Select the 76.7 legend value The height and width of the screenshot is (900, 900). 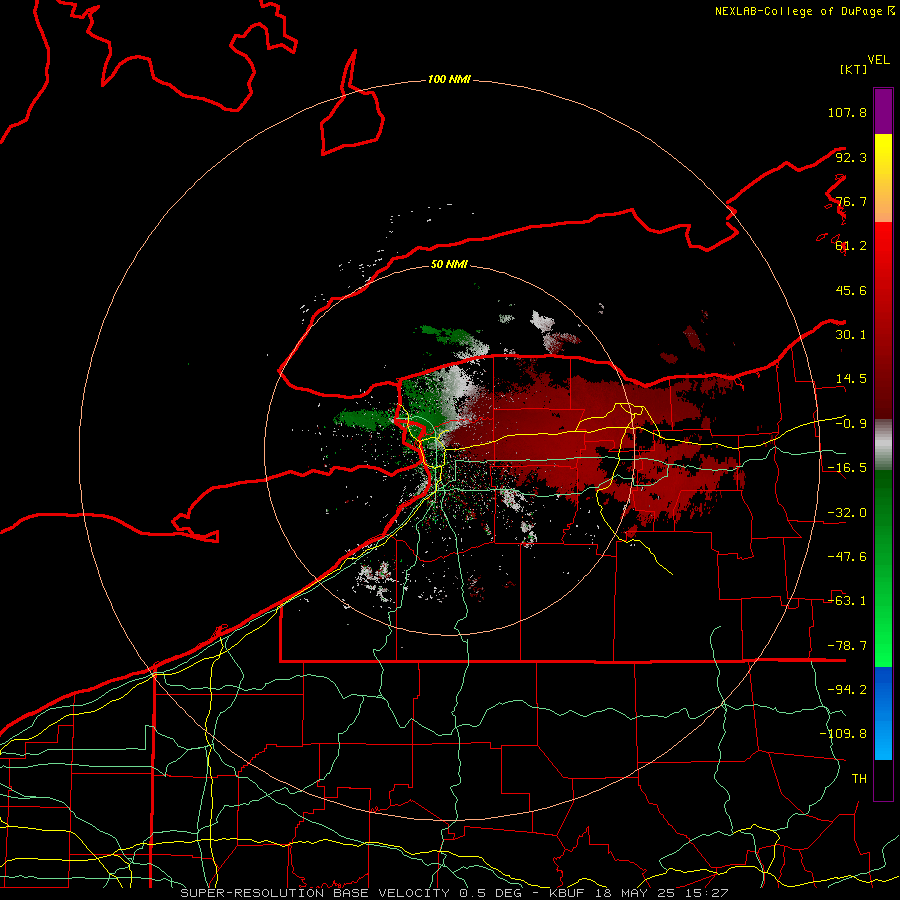[x=851, y=201]
